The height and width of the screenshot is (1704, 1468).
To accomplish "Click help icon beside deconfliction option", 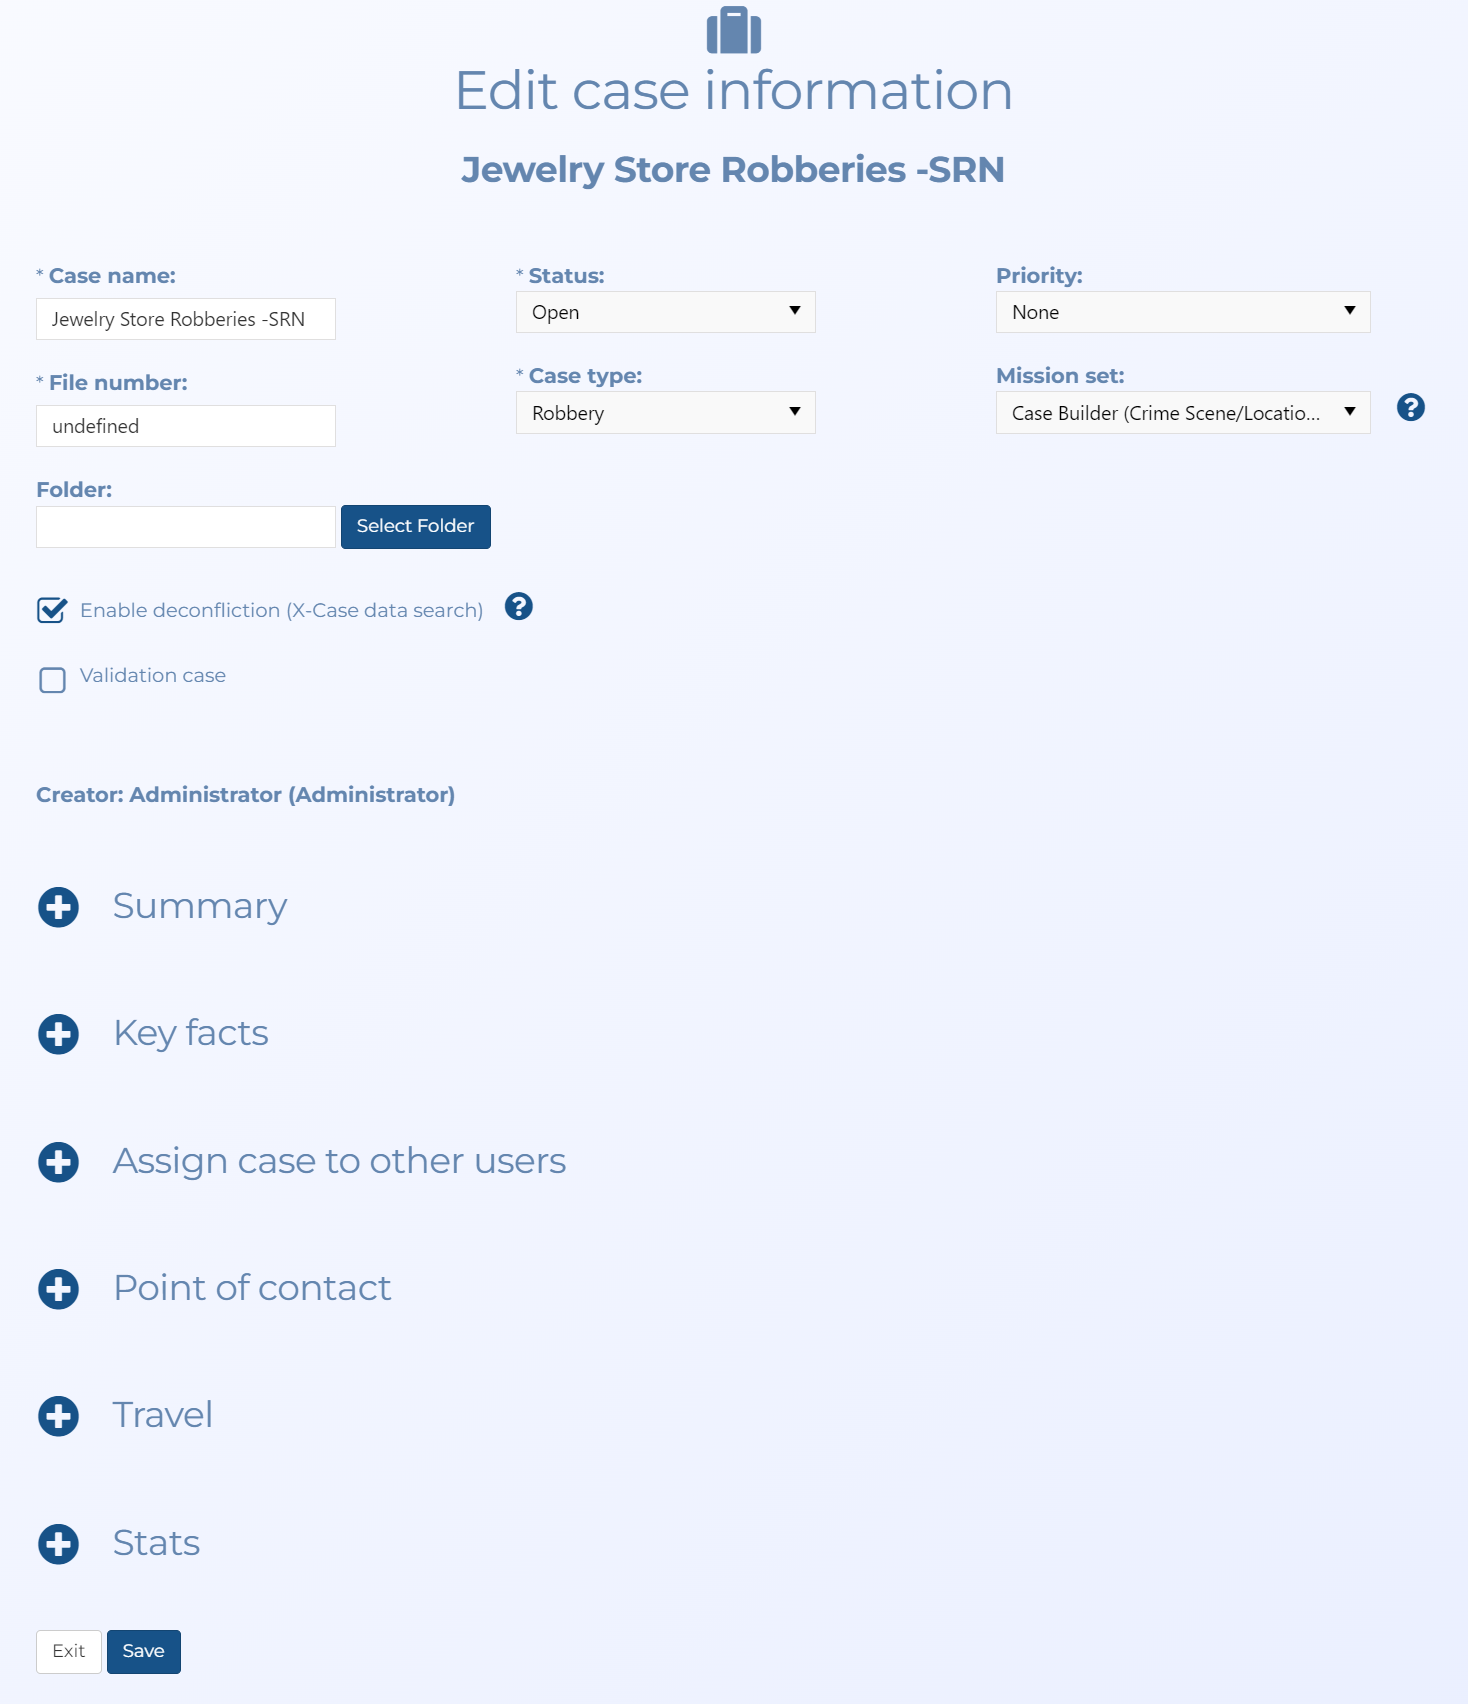I will (518, 606).
